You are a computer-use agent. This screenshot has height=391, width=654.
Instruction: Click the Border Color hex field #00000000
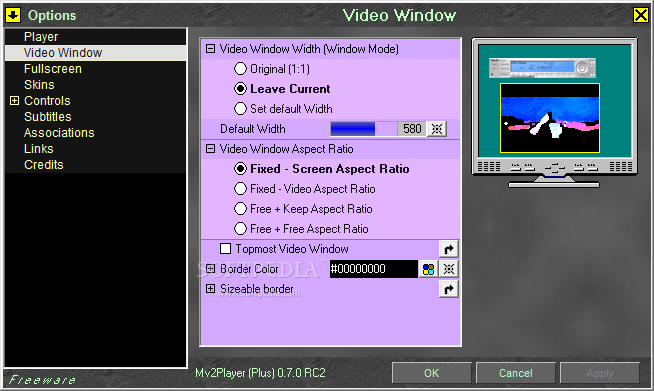[373, 269]
